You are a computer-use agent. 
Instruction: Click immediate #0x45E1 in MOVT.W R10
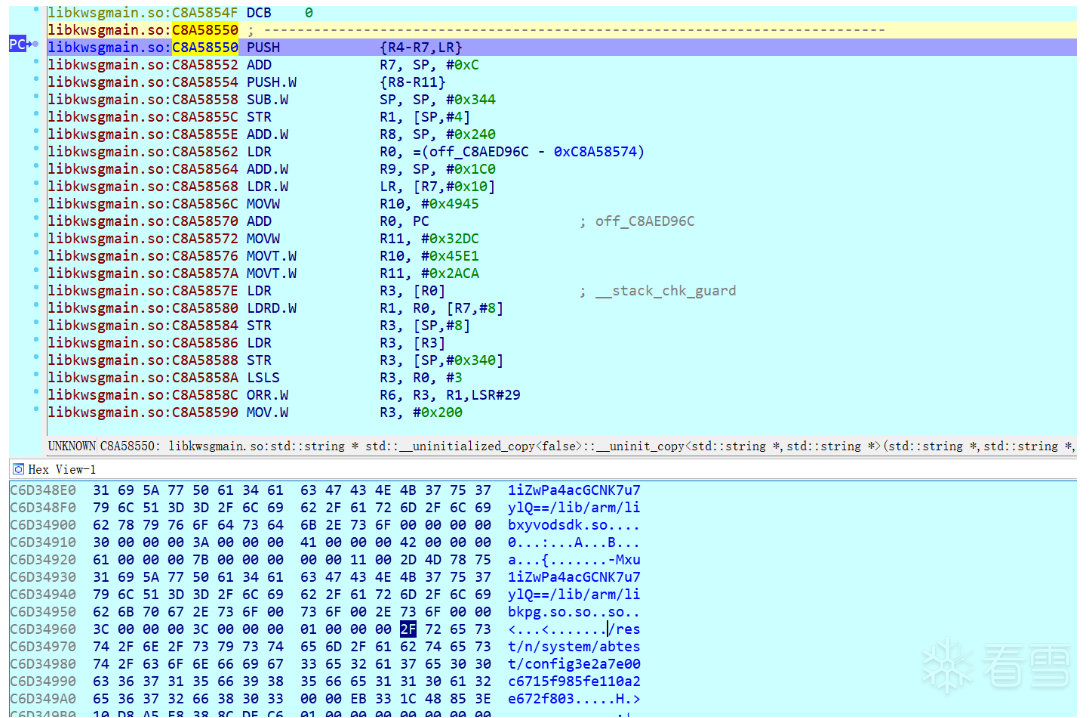450,256
